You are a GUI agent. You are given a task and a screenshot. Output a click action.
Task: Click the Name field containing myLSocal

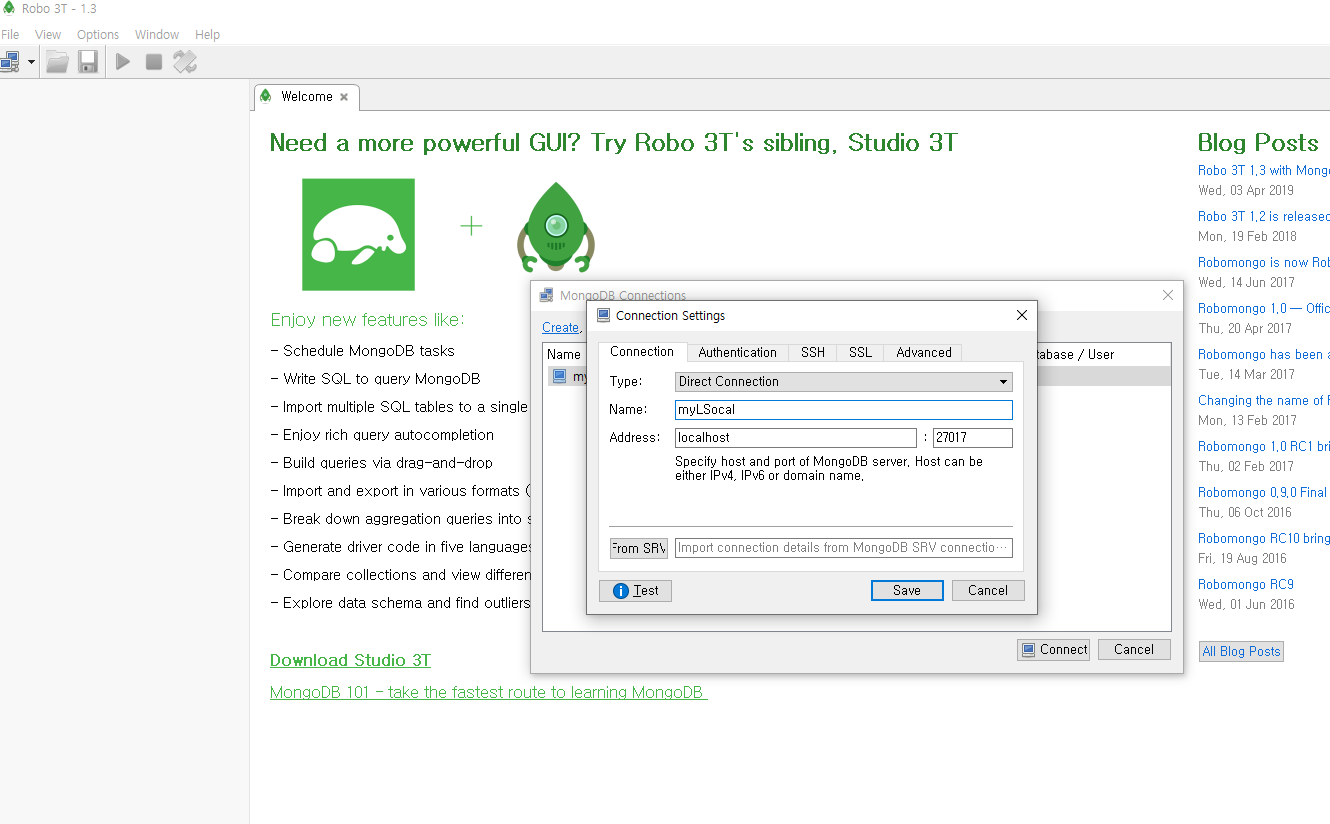tap(844, 409)
